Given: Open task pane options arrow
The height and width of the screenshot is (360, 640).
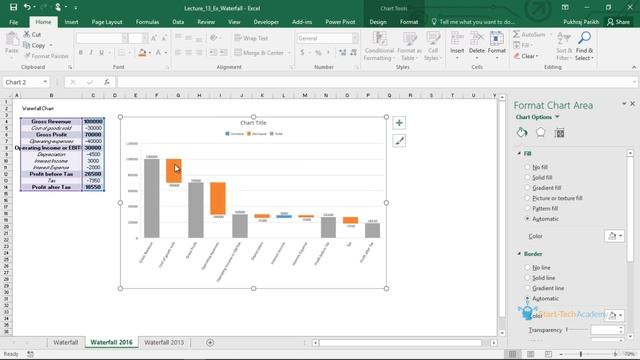Looking at the screenshot, I should point(624,104).
